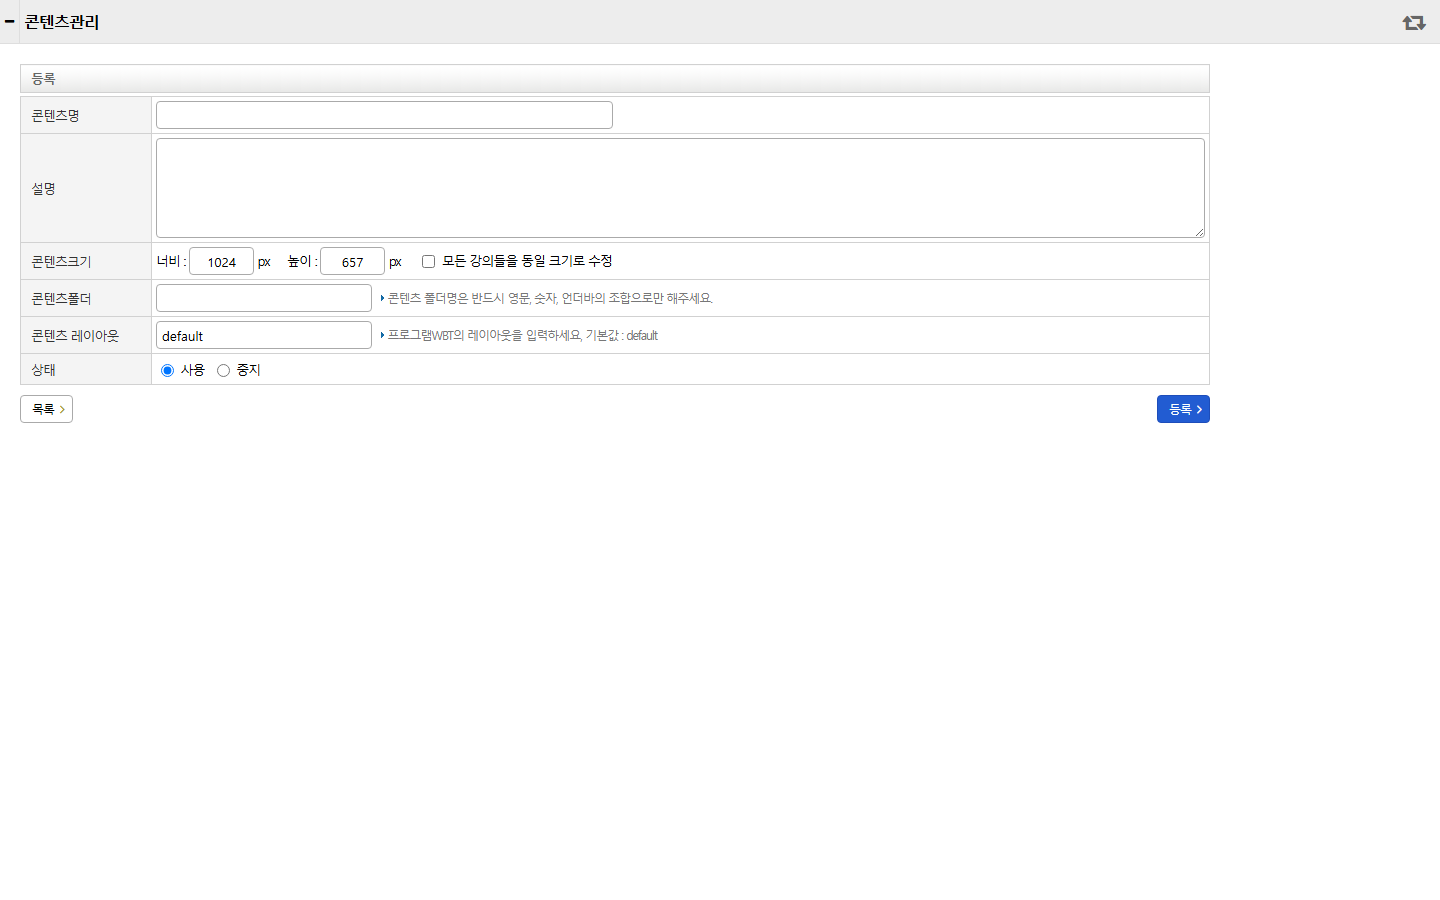The height and width of the screenshot is (900, 1440).
Task: Select the 높이 height field showing 657
Action: (352, 261)
